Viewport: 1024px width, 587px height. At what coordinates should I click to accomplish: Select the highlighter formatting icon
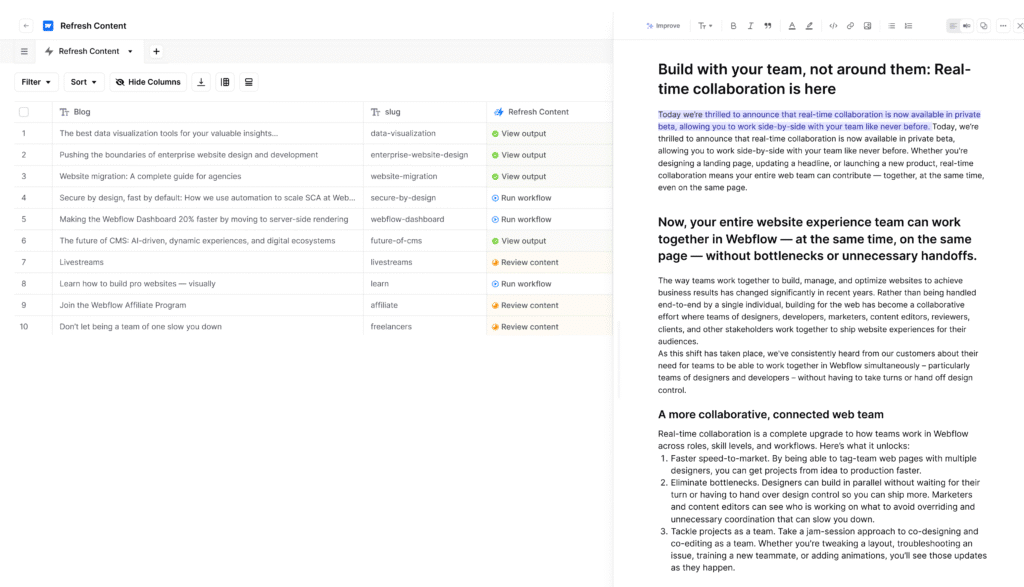click(x=808, y=25)
